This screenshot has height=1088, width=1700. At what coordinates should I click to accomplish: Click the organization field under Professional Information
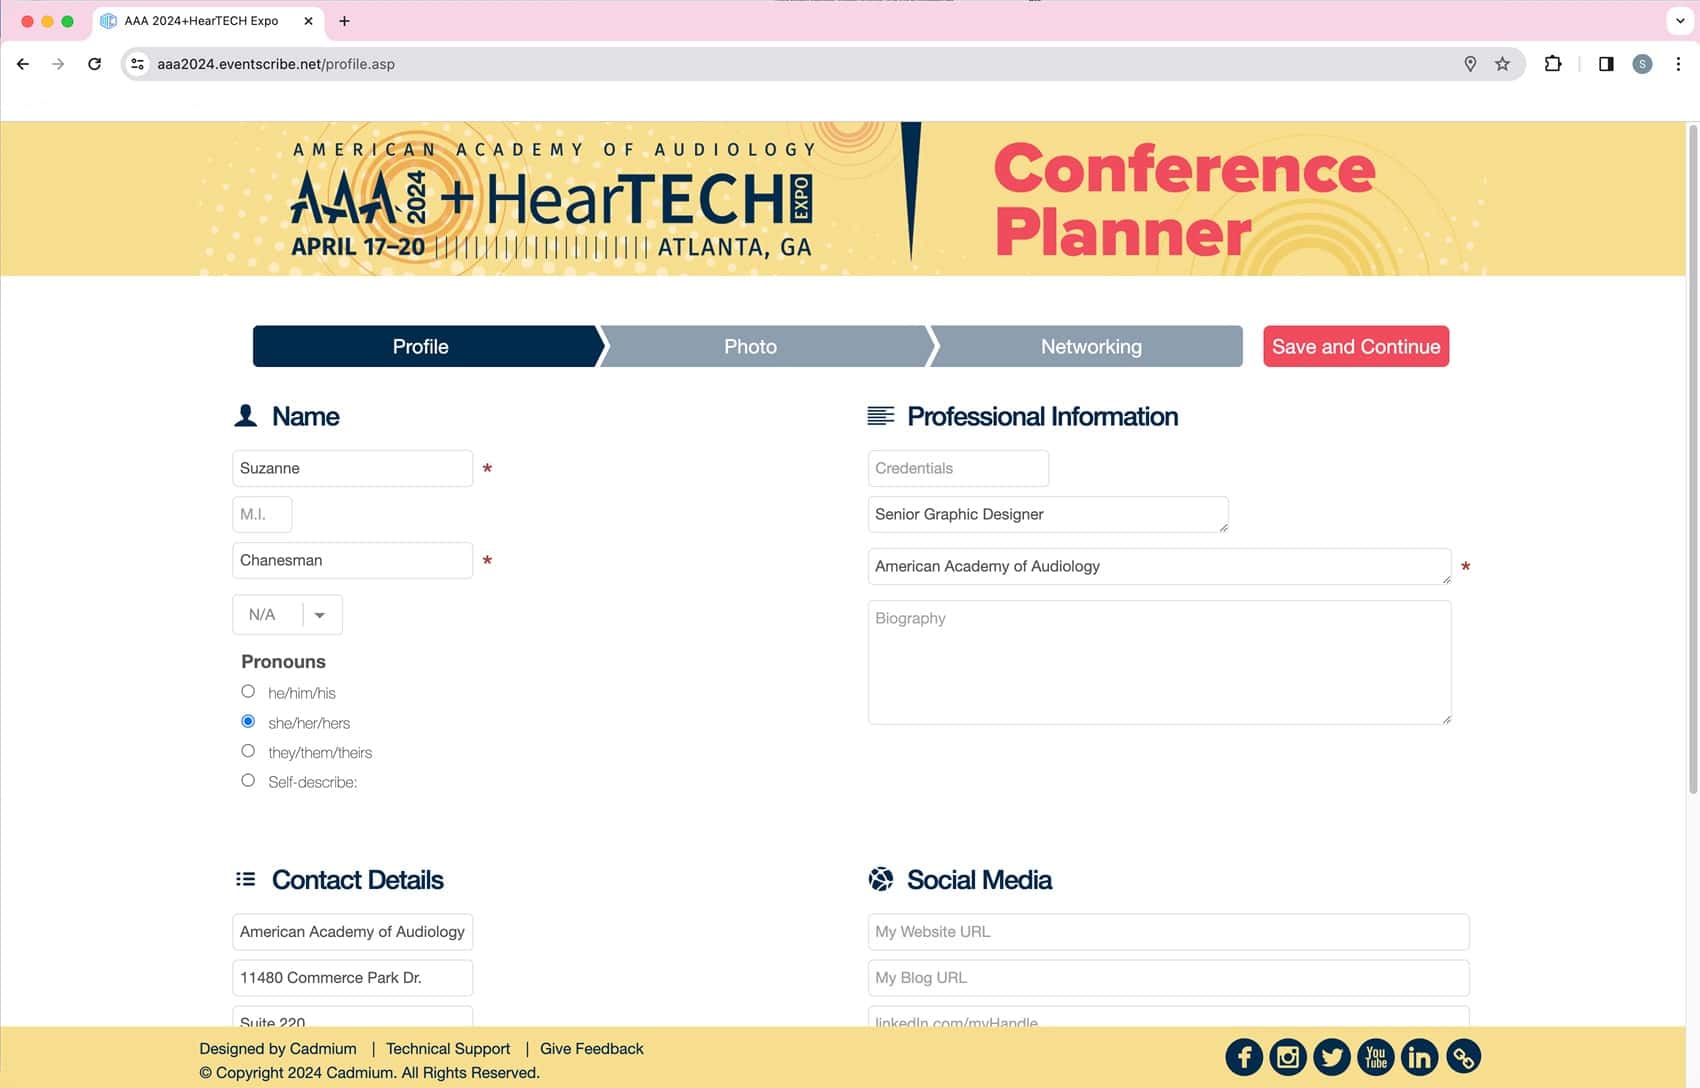(1159, 566)
